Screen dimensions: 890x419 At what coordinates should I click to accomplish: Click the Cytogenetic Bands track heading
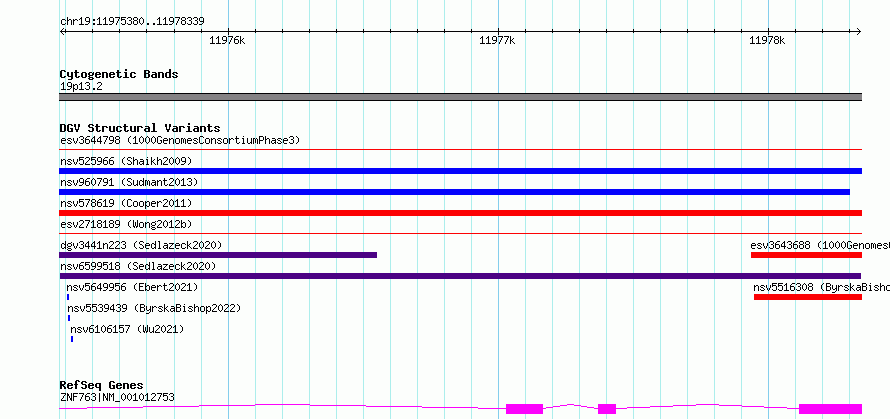(x=119, y=74)
